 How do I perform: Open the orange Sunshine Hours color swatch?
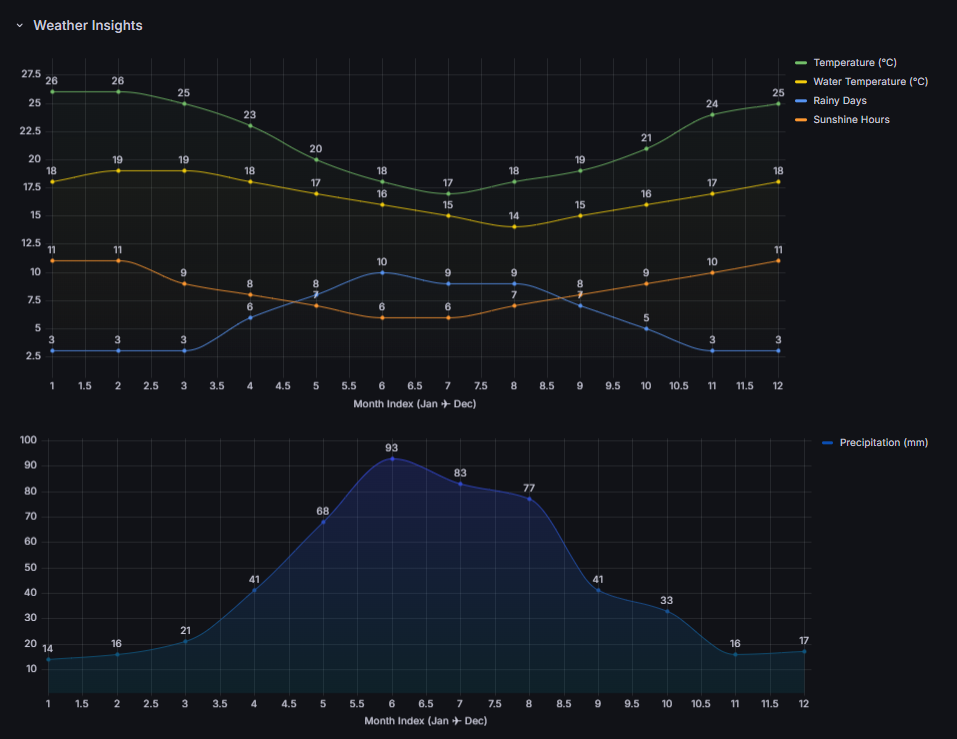tap(800, 120)
